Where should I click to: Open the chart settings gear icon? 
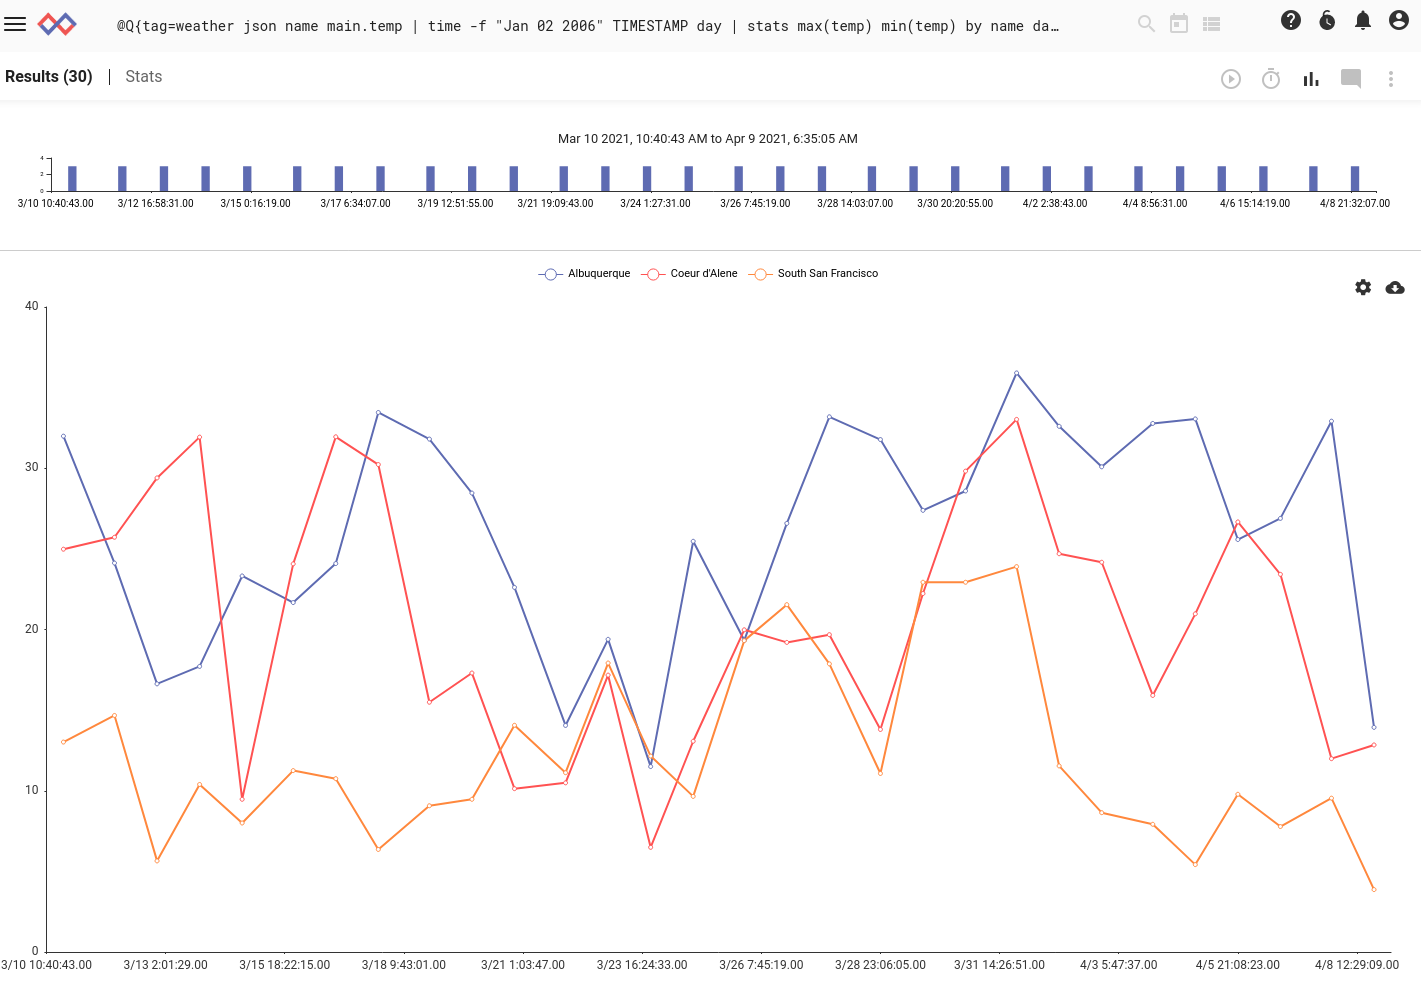click(x=1363, y=287)
